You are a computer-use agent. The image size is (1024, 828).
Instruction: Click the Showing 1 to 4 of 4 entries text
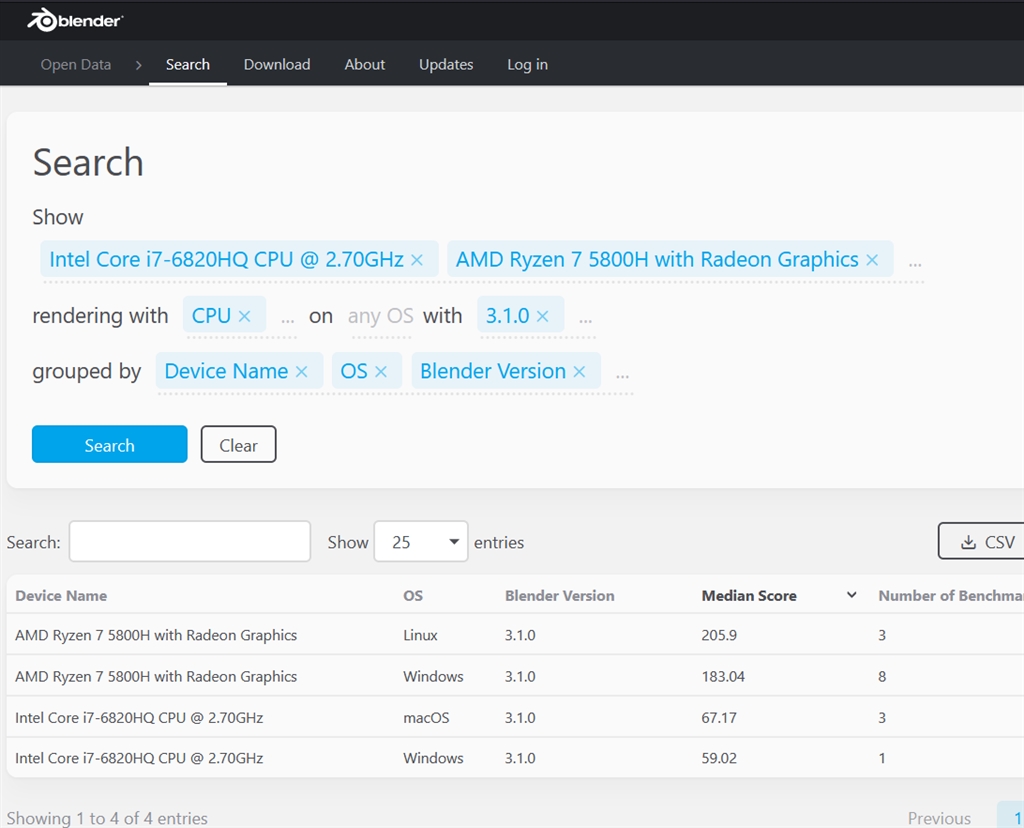[x=107, y=818]
